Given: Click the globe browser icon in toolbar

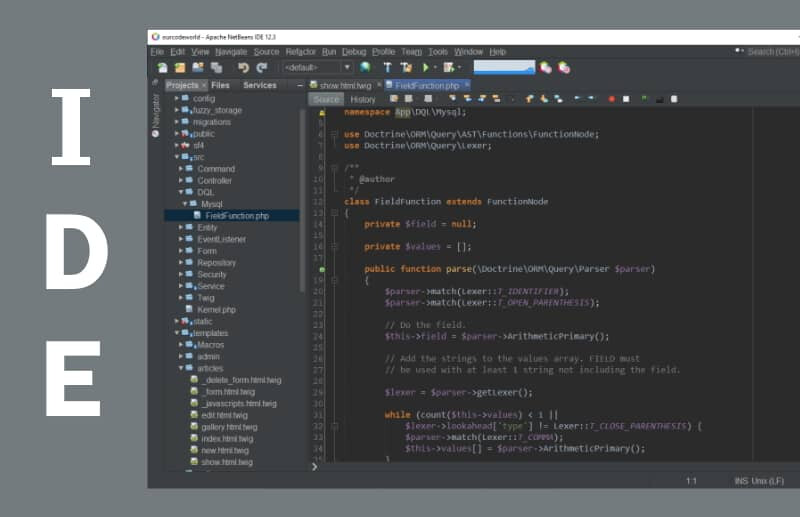Looking at the screenshot, I should pyautogui.click(x=365, y=68).
